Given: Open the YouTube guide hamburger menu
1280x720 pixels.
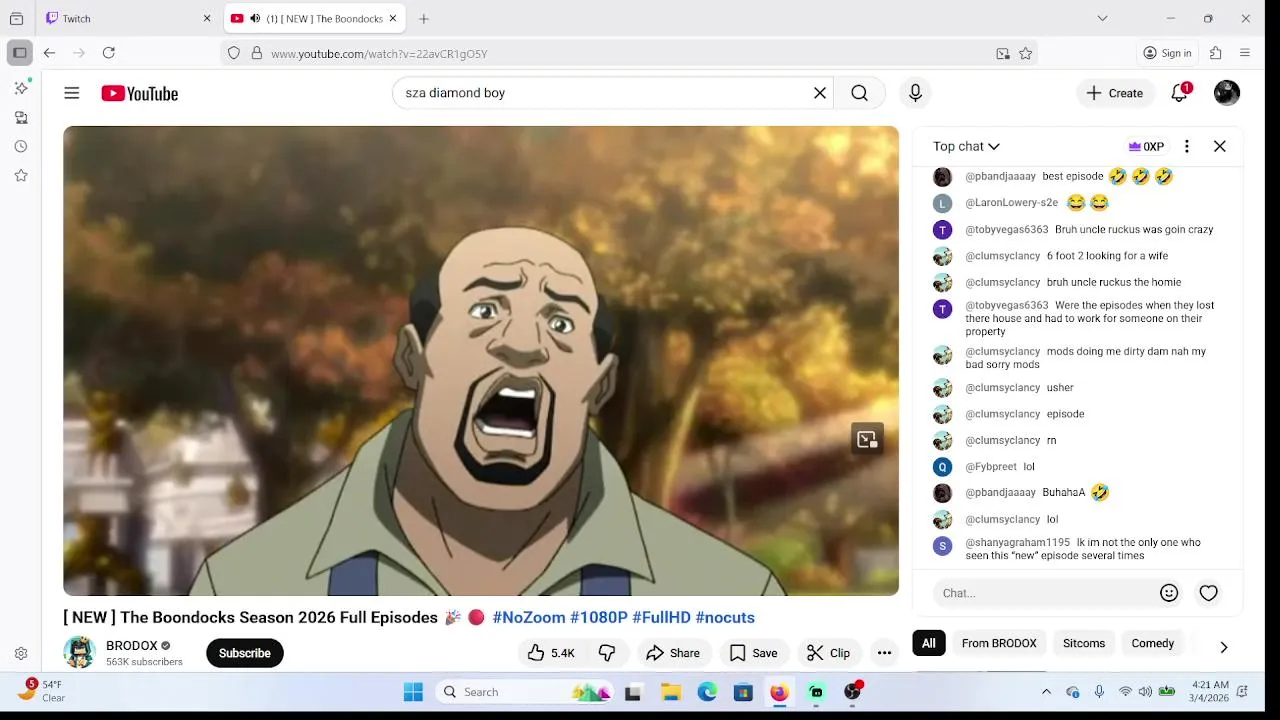Looking at the screenshot, I should (72, 93).
